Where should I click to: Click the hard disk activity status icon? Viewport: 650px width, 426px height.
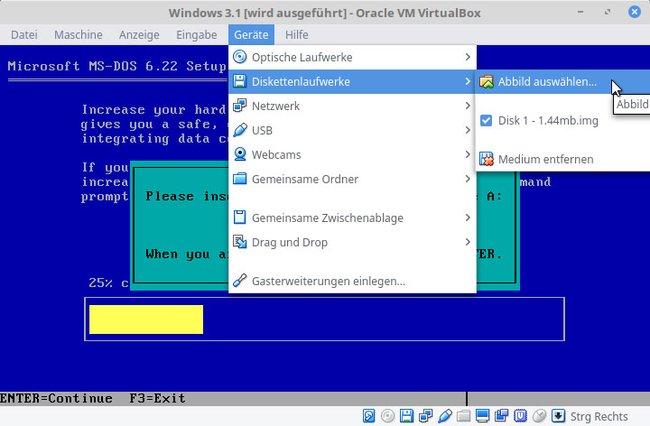pos(369,416)
